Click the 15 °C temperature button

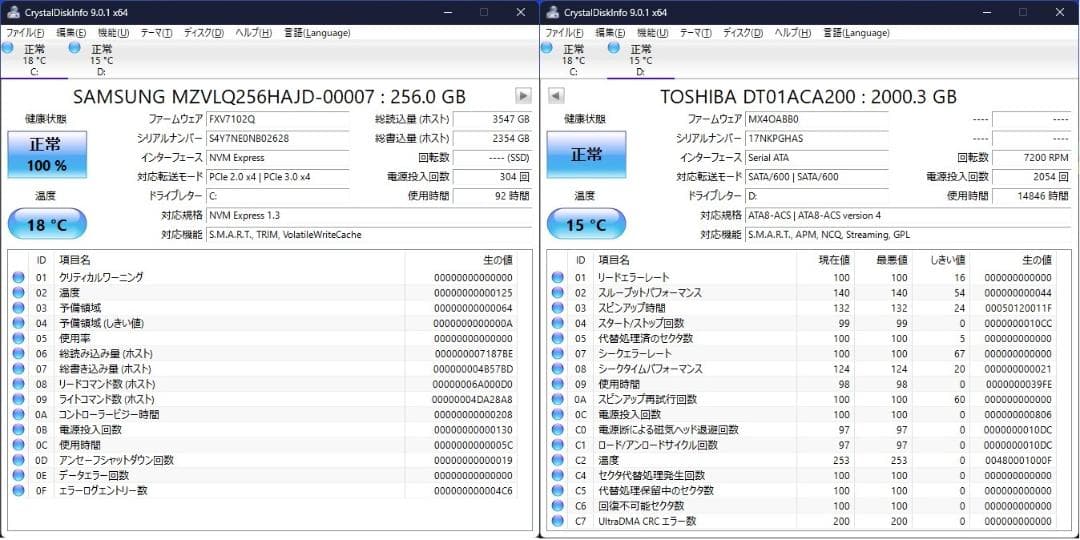coord(586,225)
